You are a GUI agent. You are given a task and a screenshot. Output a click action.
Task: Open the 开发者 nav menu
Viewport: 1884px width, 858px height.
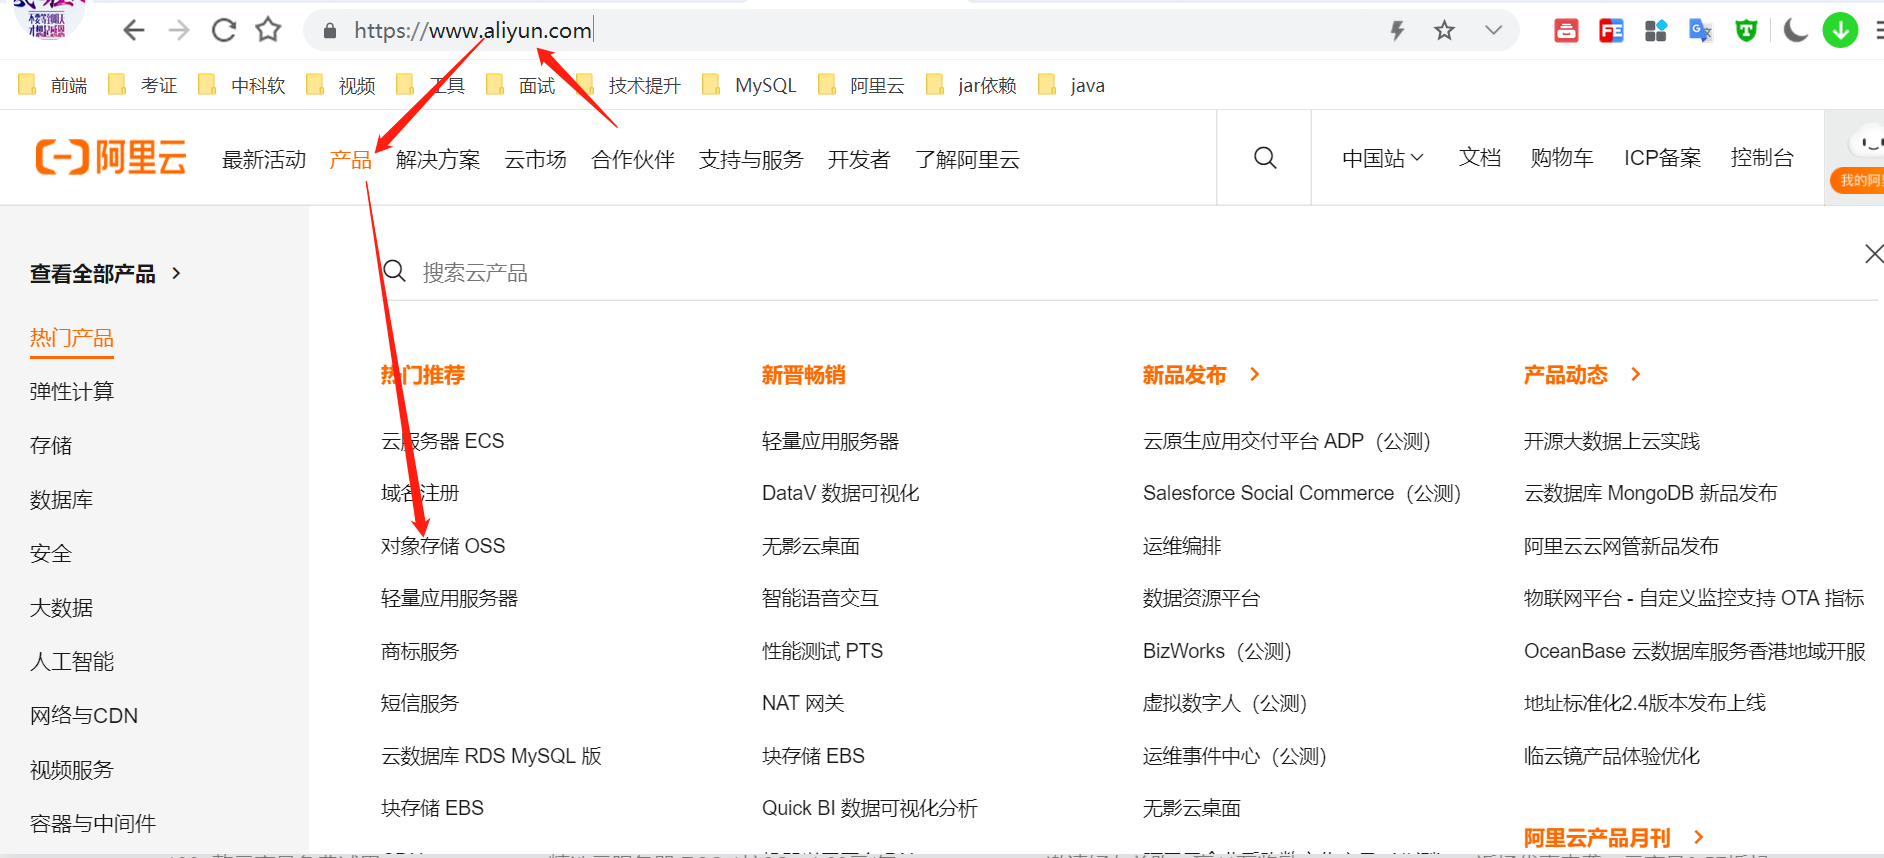click(859, 159)
